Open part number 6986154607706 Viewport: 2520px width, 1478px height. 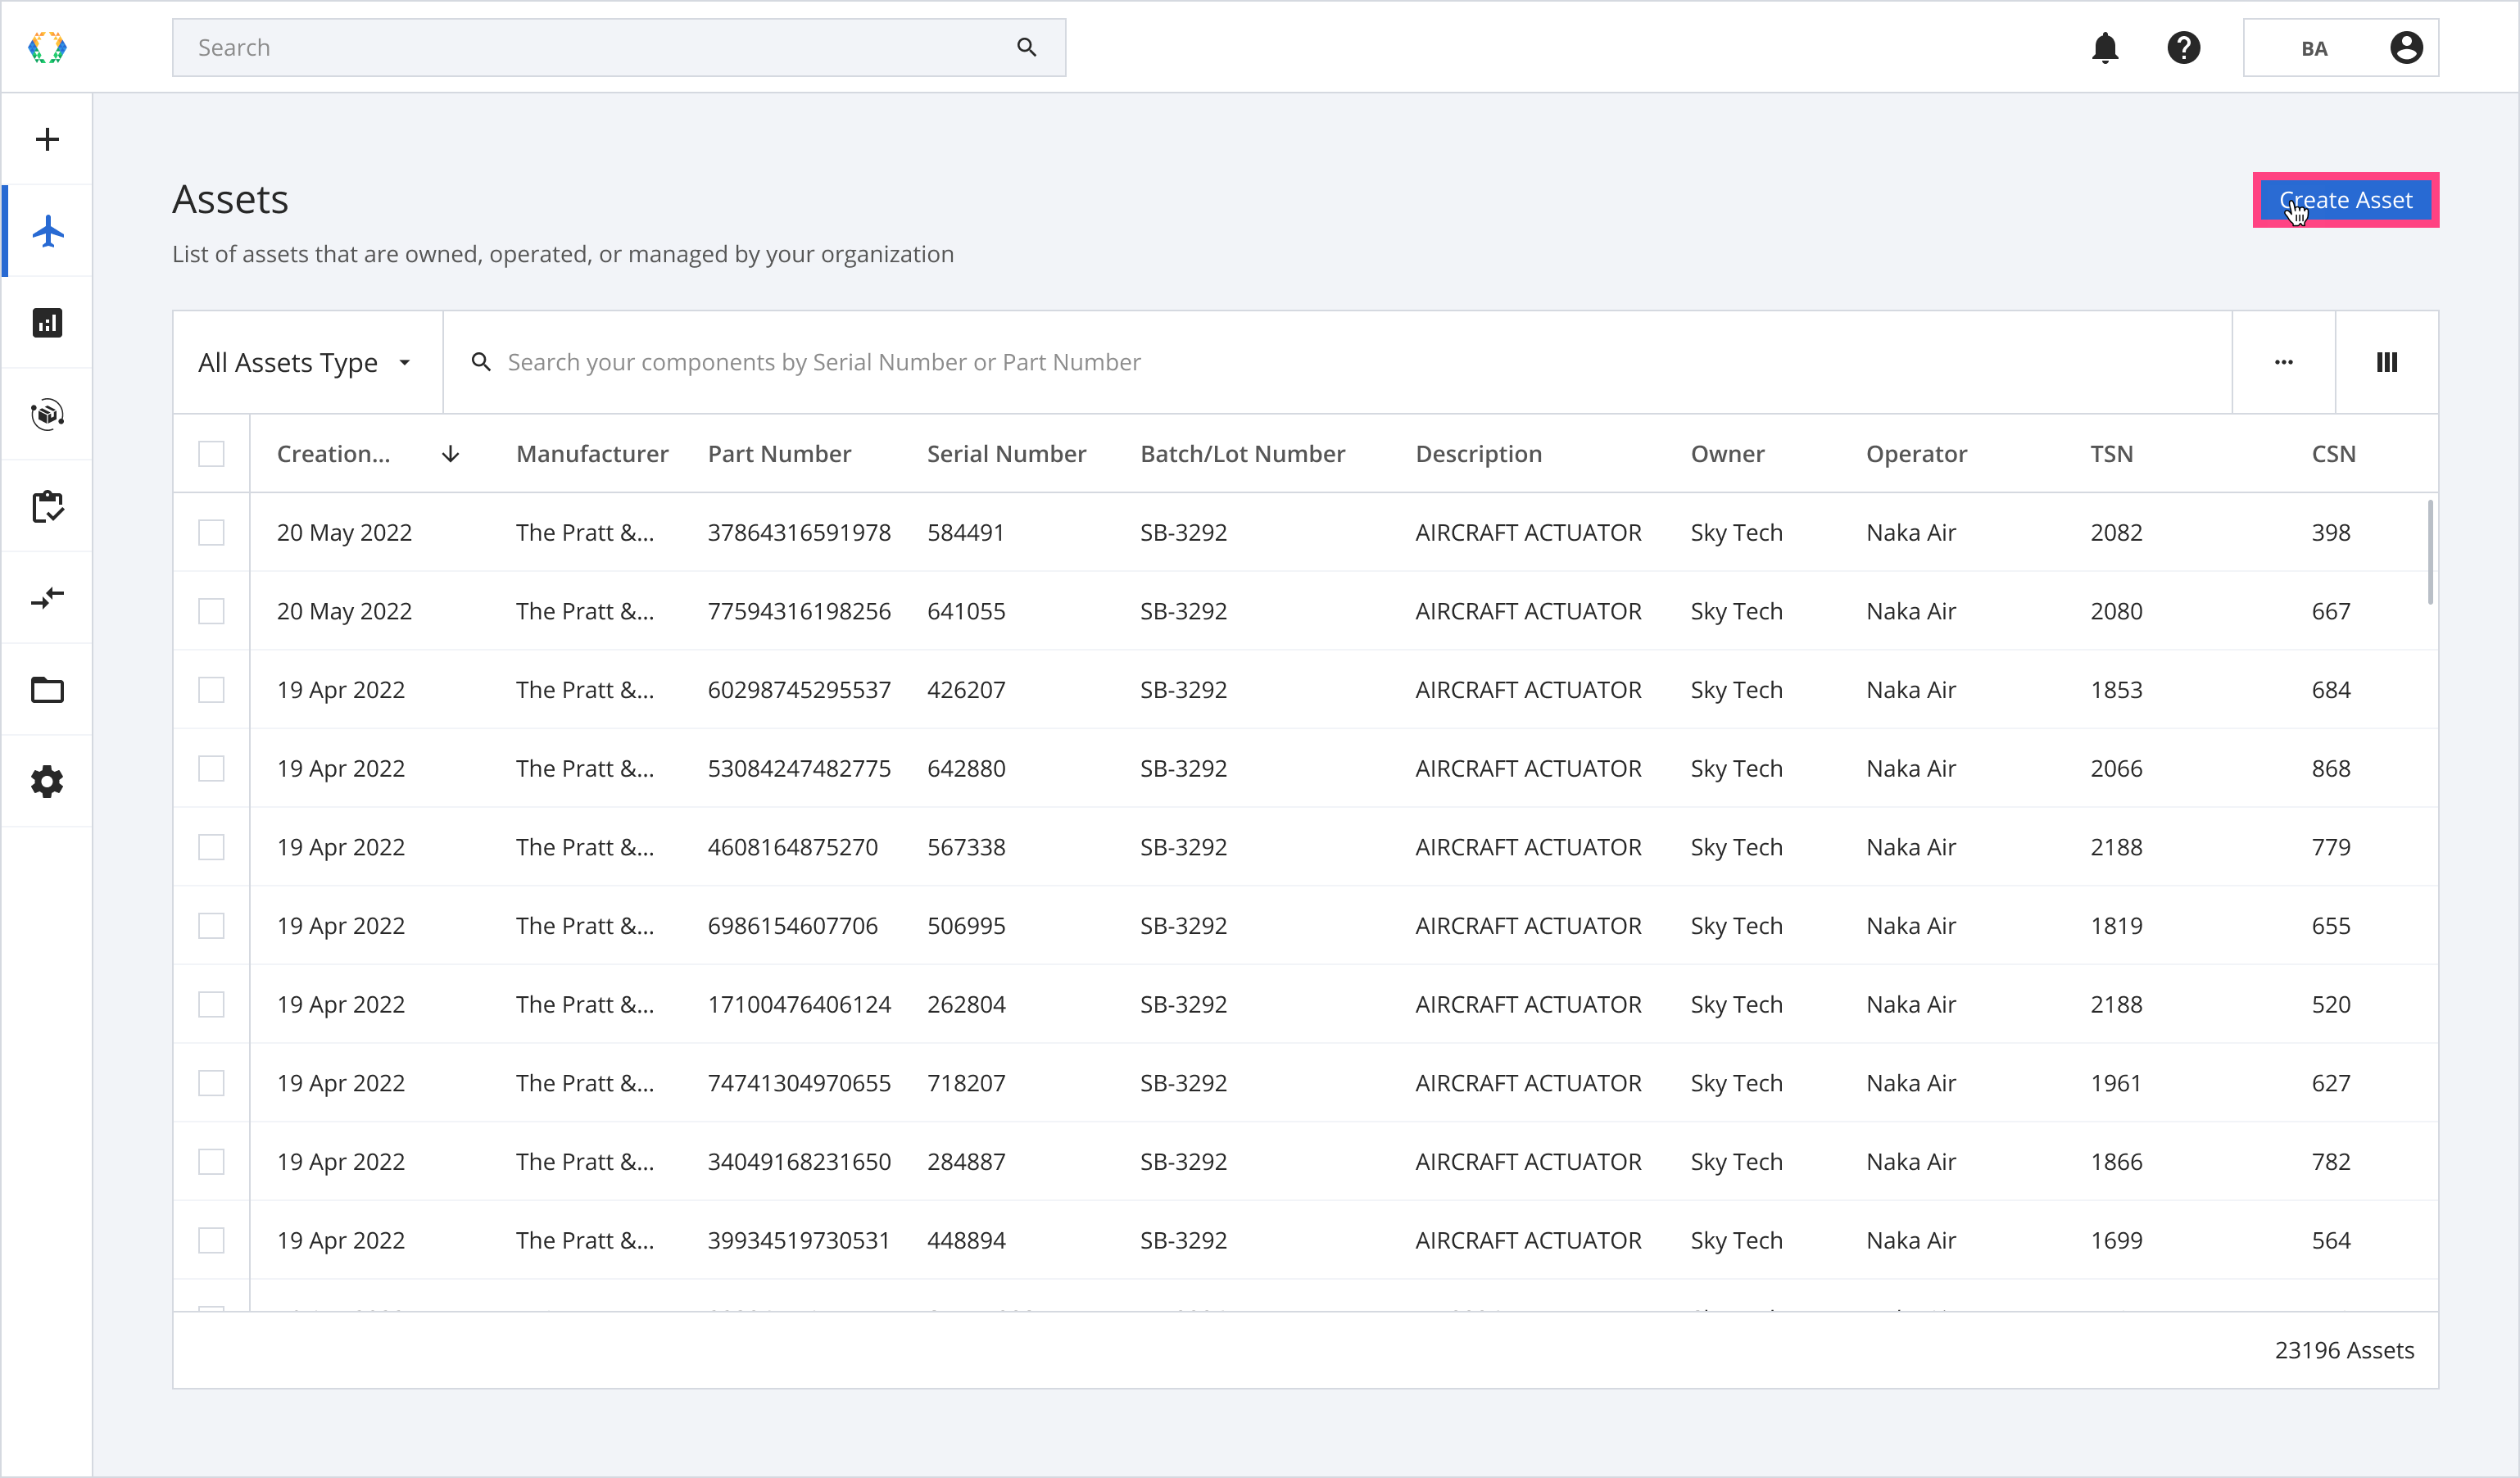[x=792, y=926]
